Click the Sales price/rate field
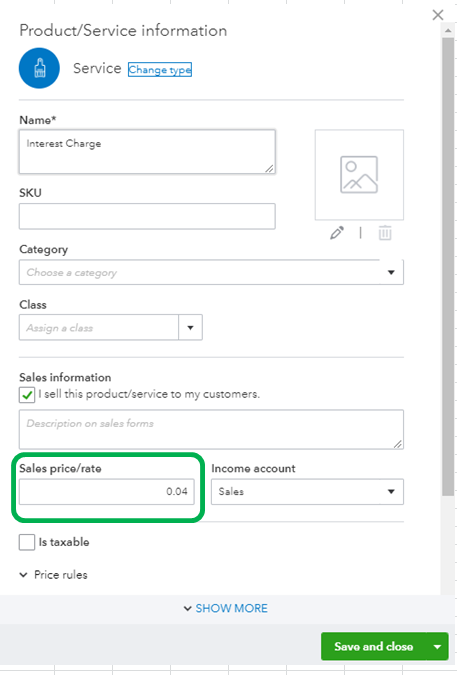The width and height of the screenshot is (457, 675). 107,492
